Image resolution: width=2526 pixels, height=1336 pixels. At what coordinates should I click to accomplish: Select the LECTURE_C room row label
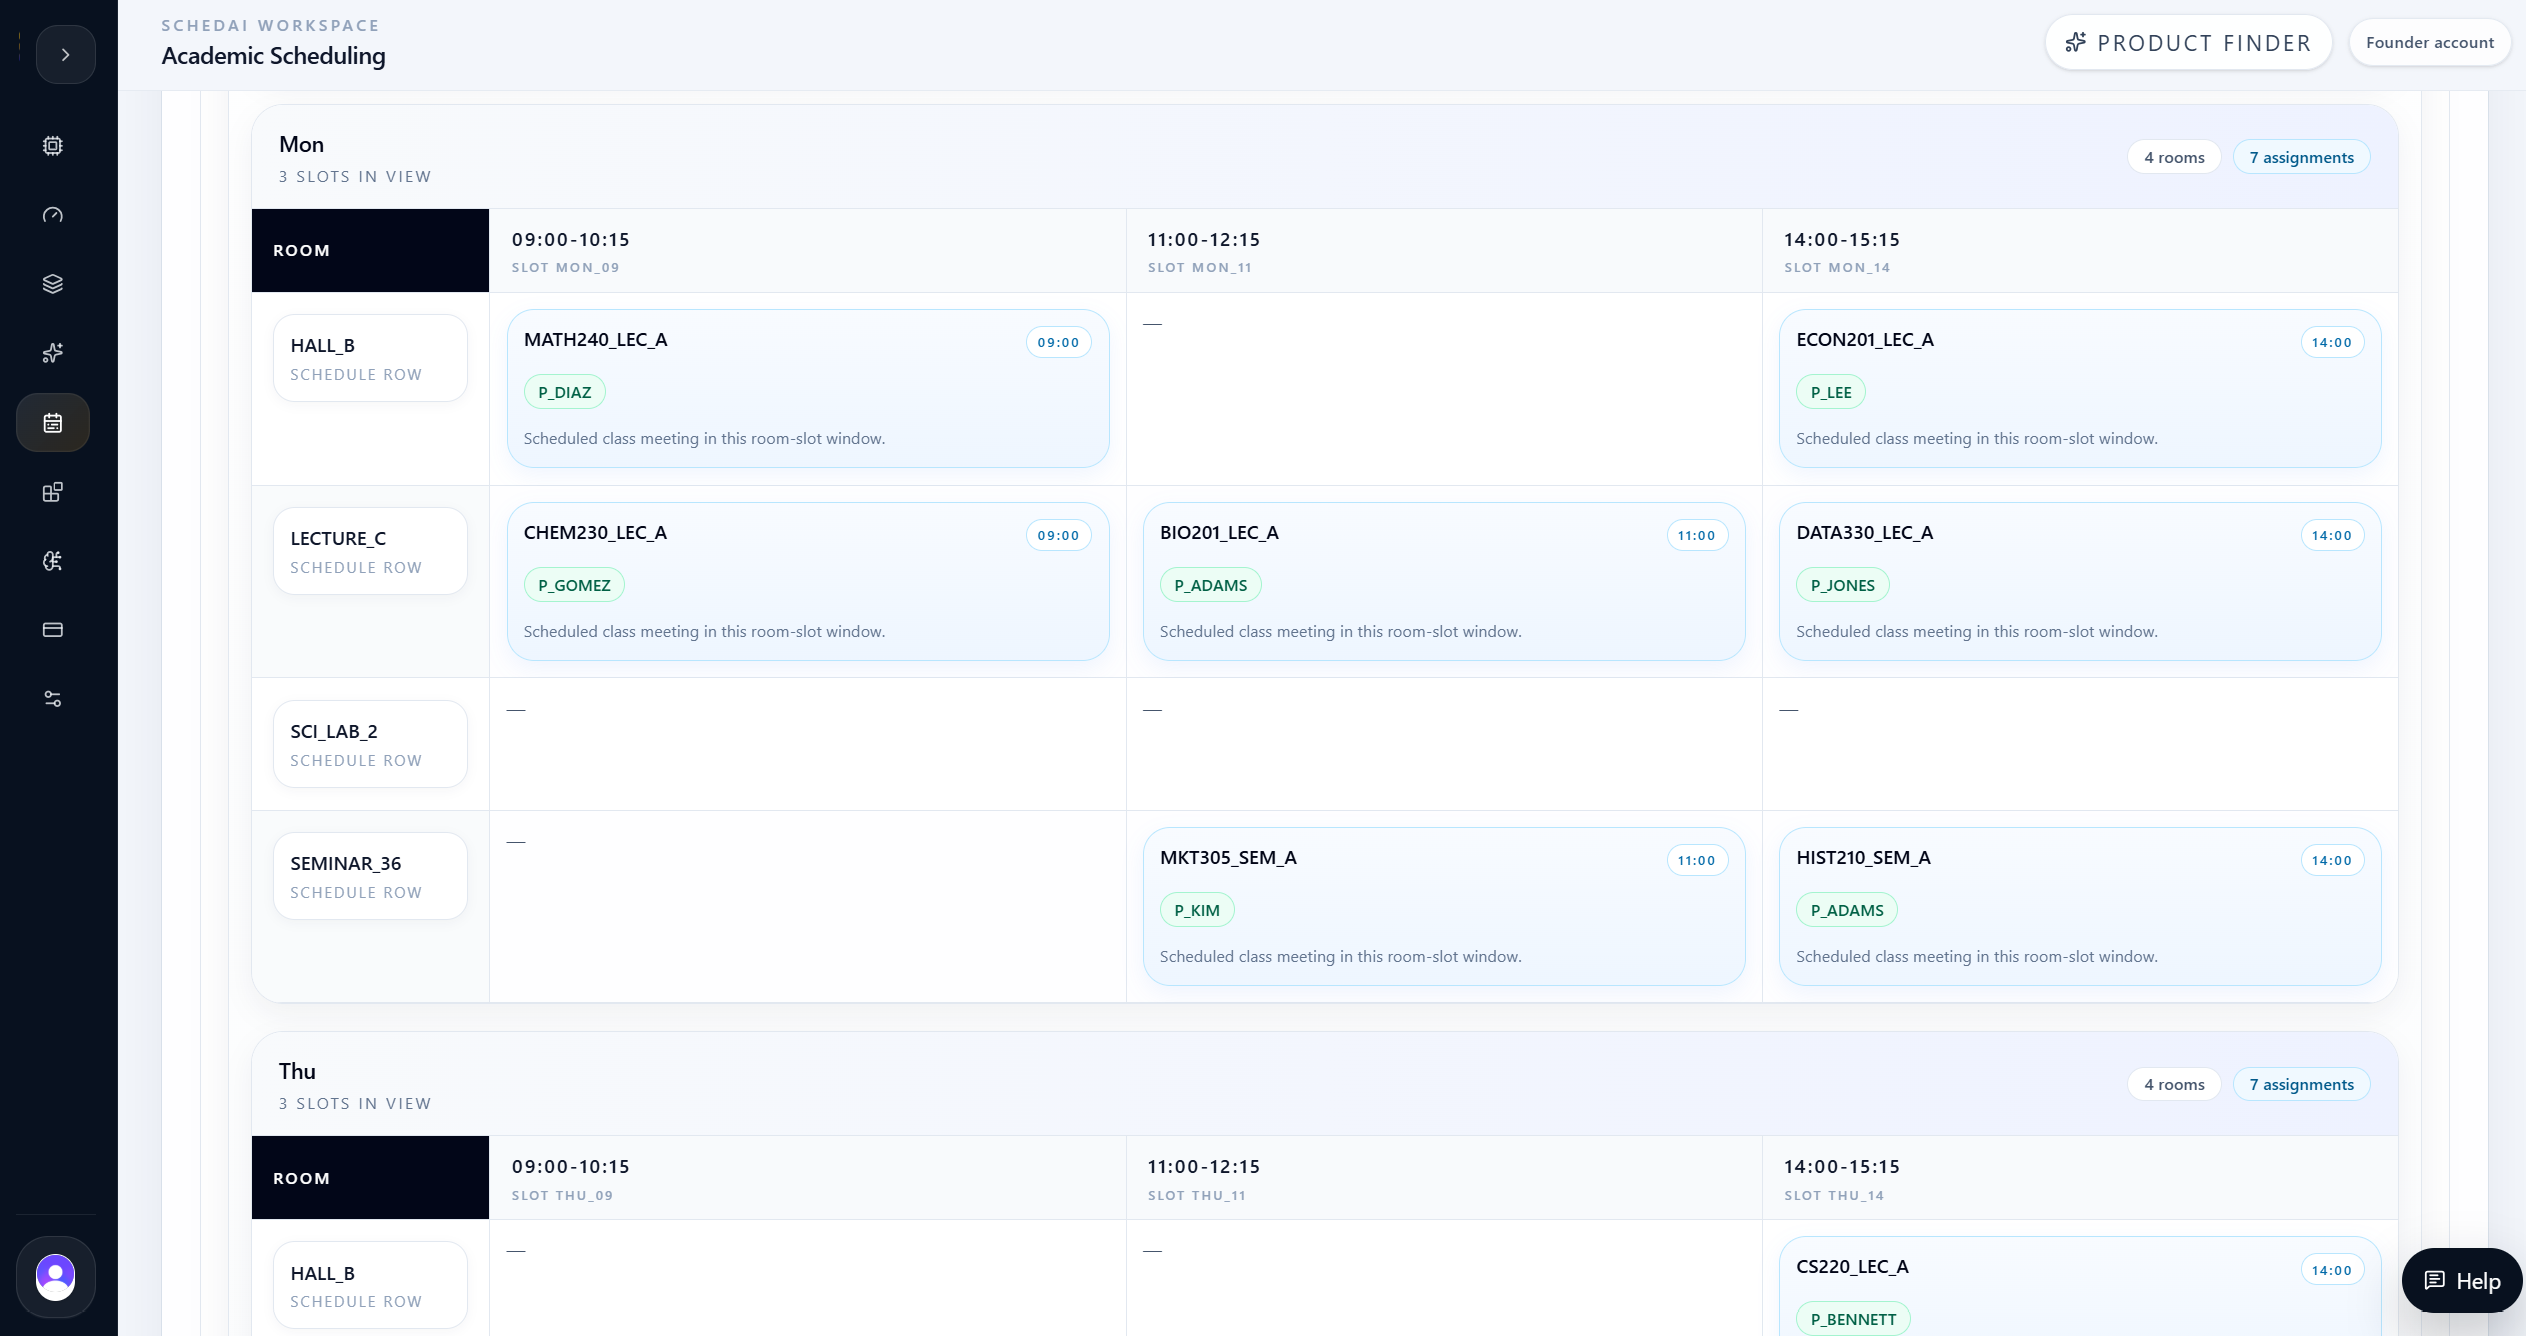tap(370, 551)
